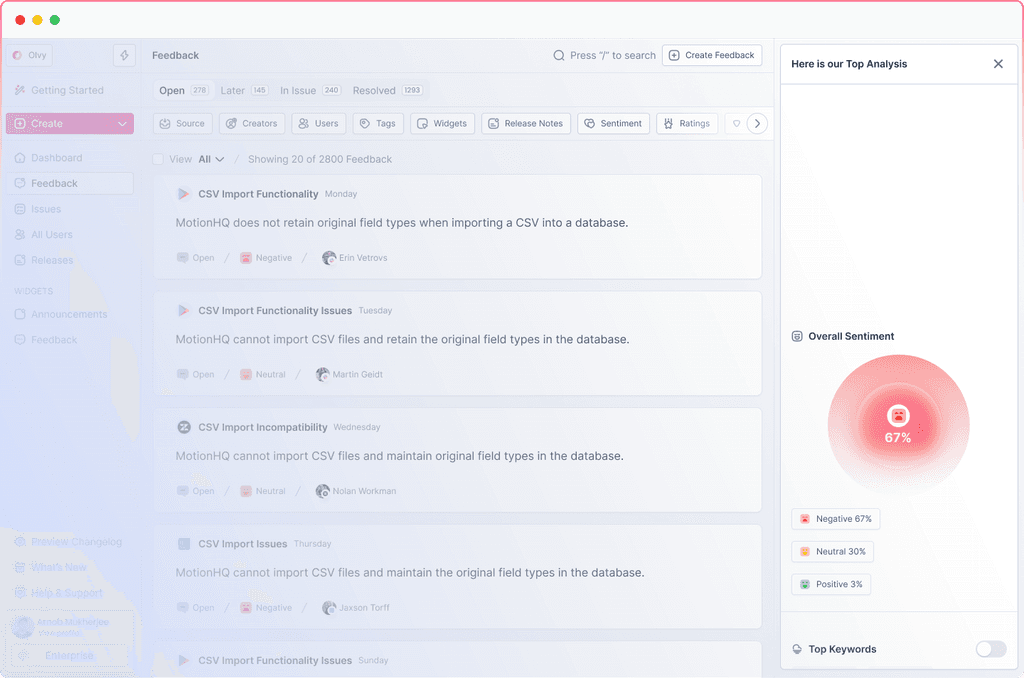Toggle the Top Keywords switch
This screenshot has width=1024, height=678.
(991, 649)
